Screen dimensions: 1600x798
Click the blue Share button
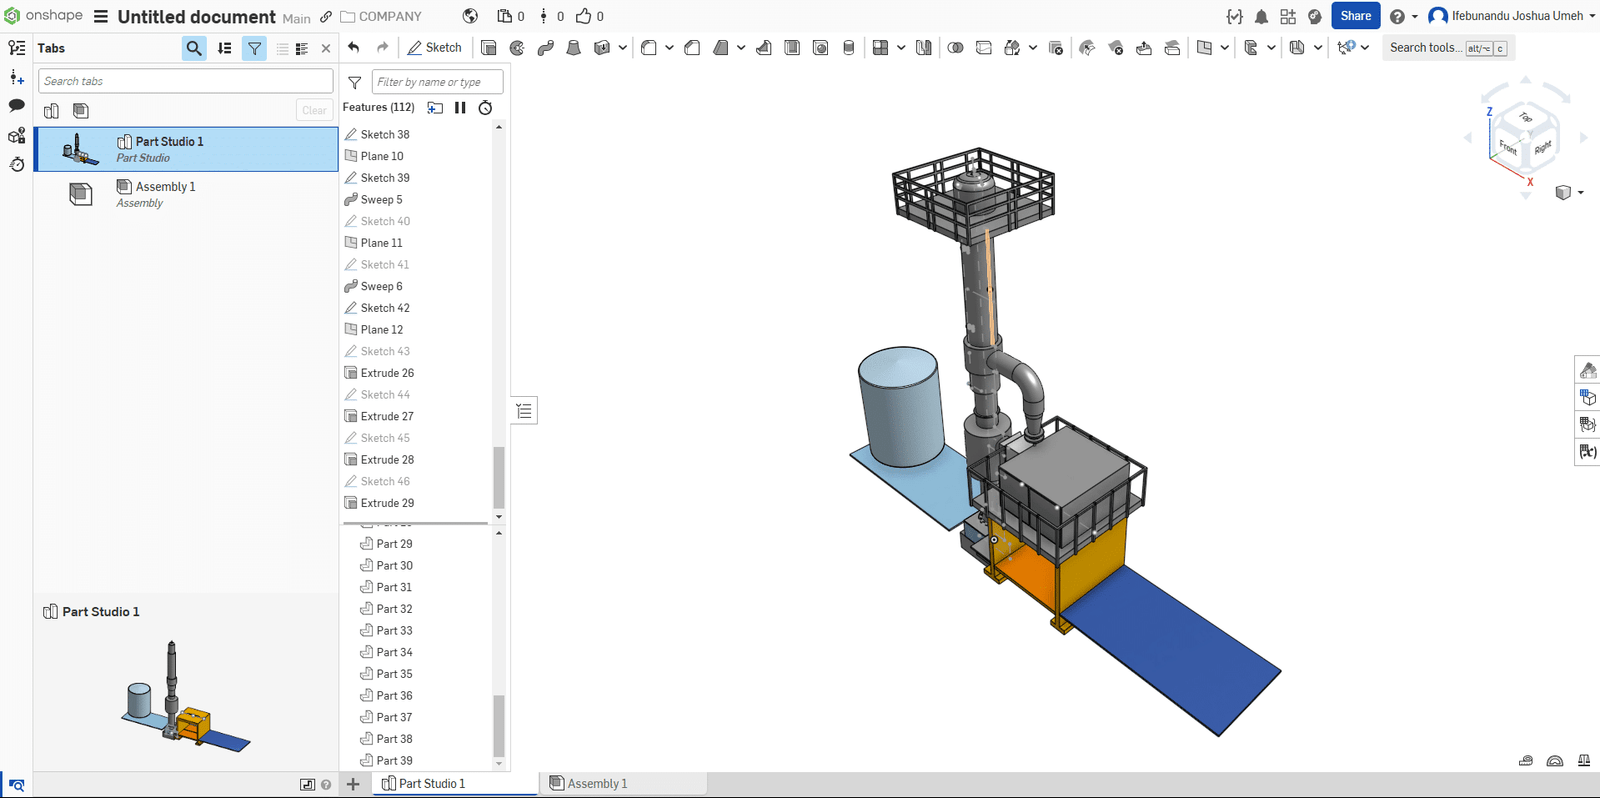(x=1355, y=16)
